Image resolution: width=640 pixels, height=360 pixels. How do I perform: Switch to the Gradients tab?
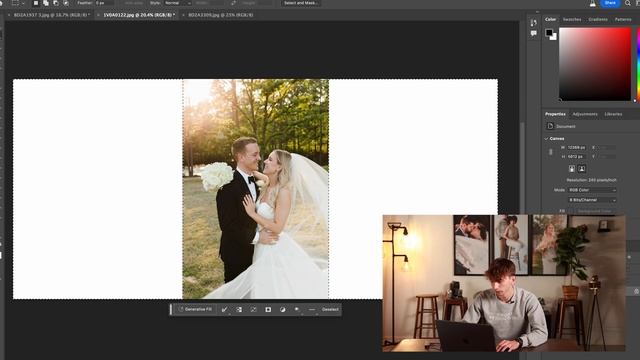(598, 19)
